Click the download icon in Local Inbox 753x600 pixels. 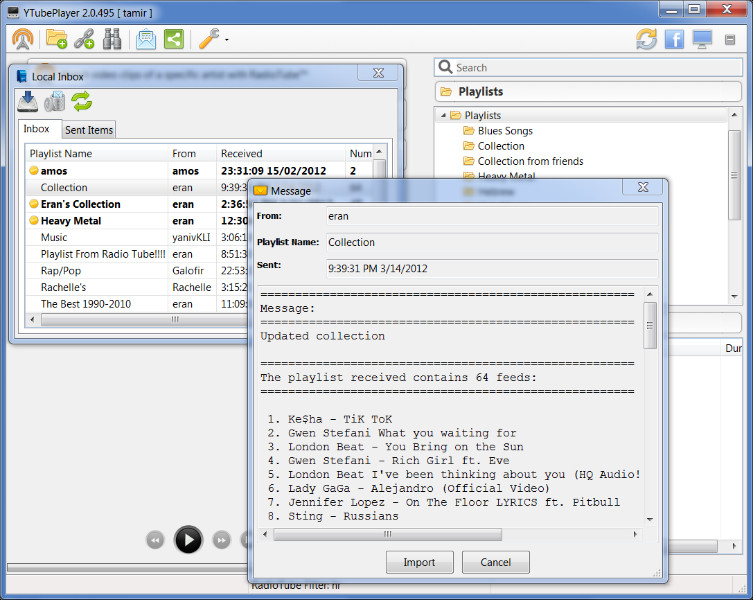(28, 101)
